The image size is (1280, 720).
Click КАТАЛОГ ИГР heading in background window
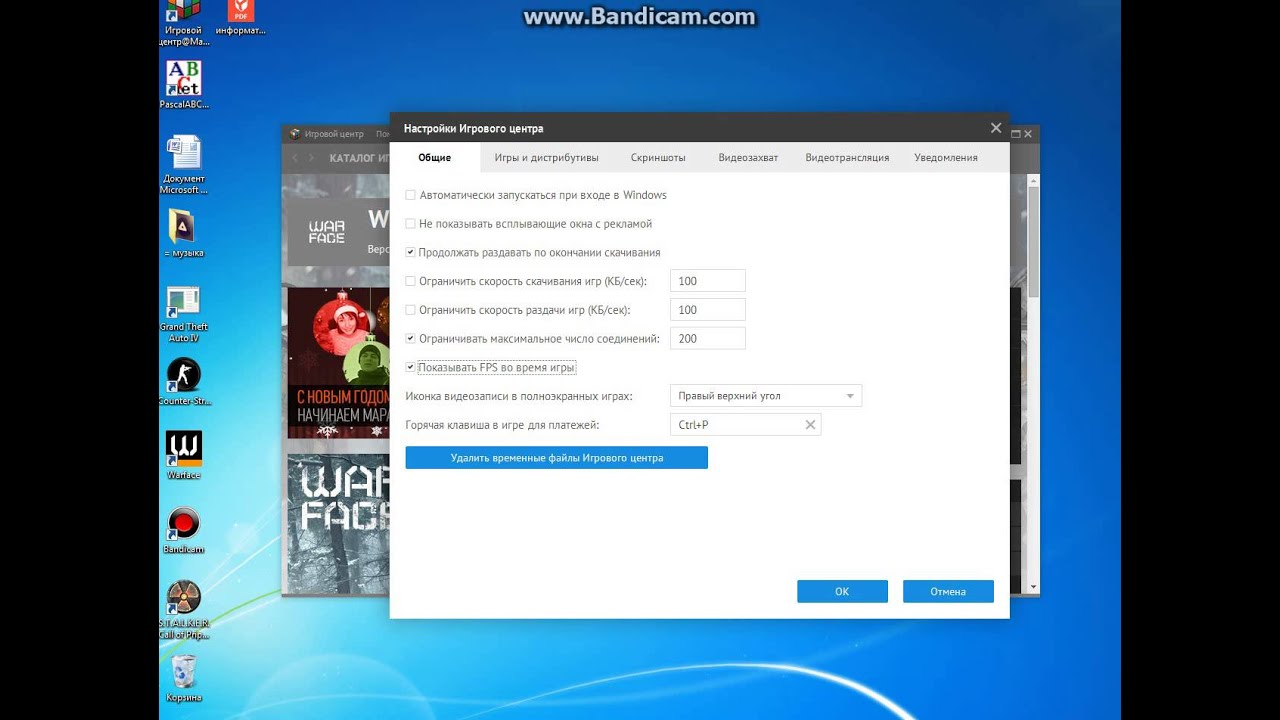(358, 158)
